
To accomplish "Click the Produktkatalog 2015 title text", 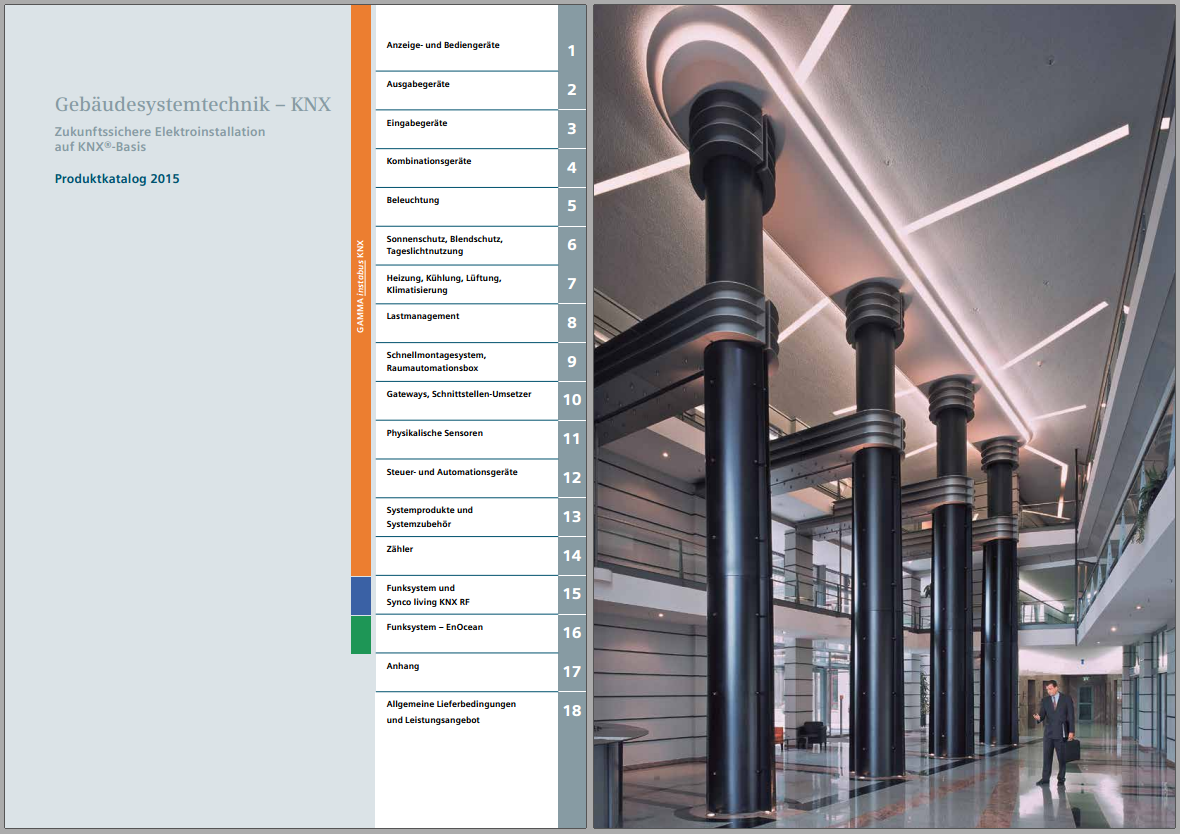I will click(x=117, y=179).
